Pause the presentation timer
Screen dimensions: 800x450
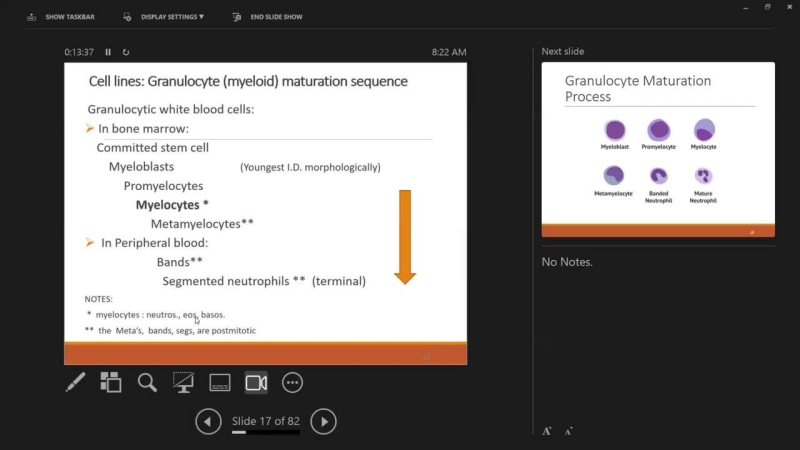tap(108, 52)
